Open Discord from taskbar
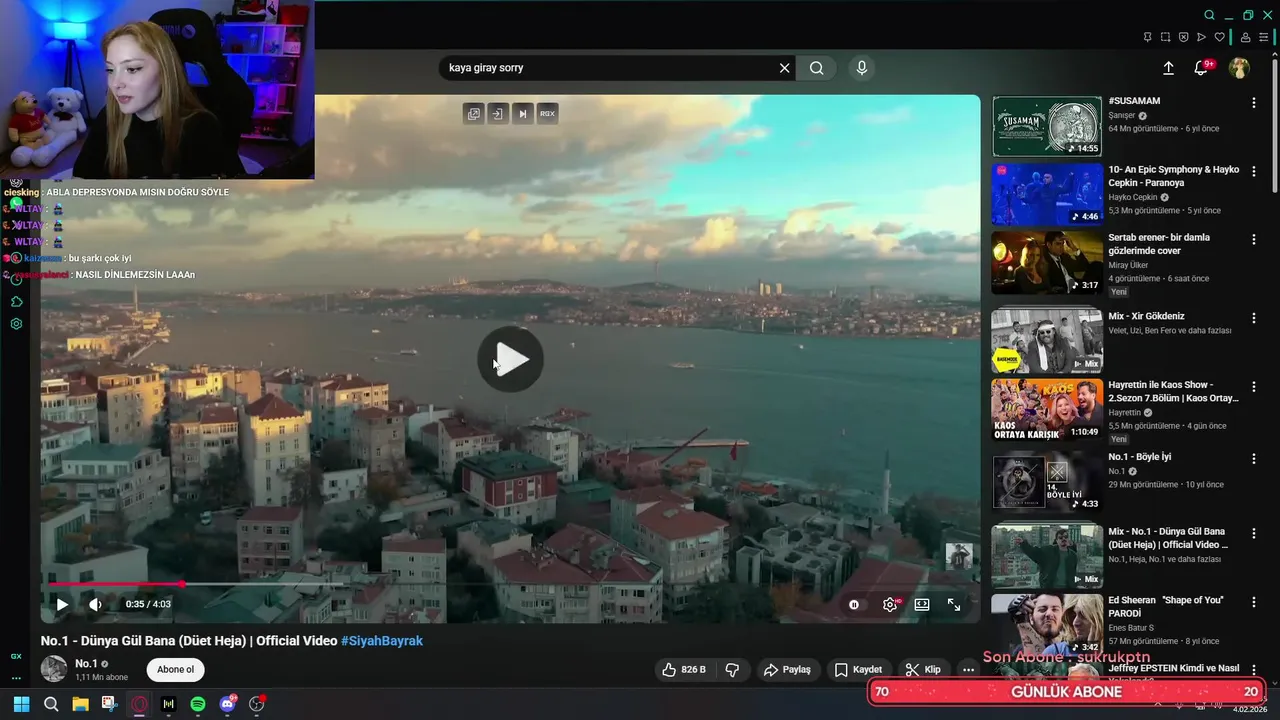The height and width of the screenshot is (720, 1280). tap(228, 704)
